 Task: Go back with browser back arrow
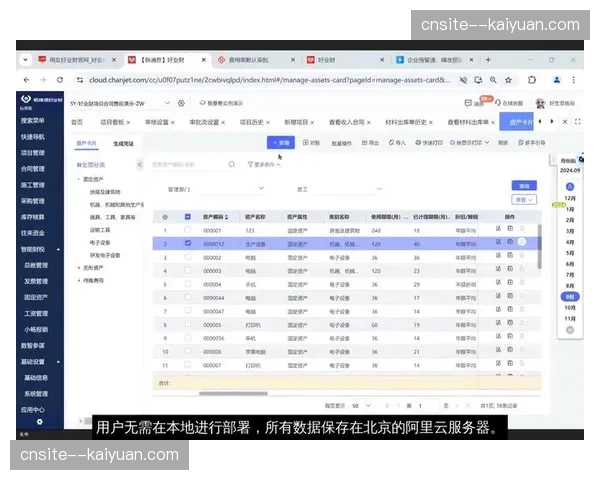(26, 80)
